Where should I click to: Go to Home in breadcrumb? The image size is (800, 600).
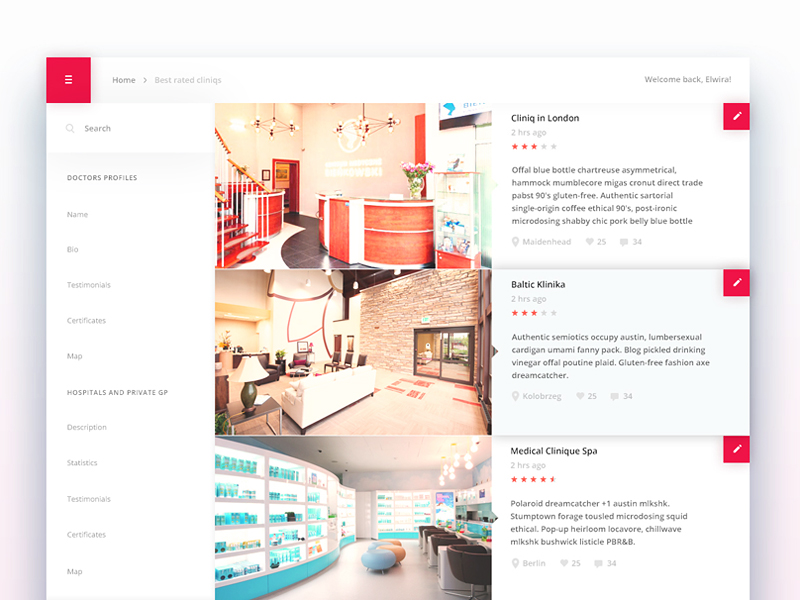[124, 80]
